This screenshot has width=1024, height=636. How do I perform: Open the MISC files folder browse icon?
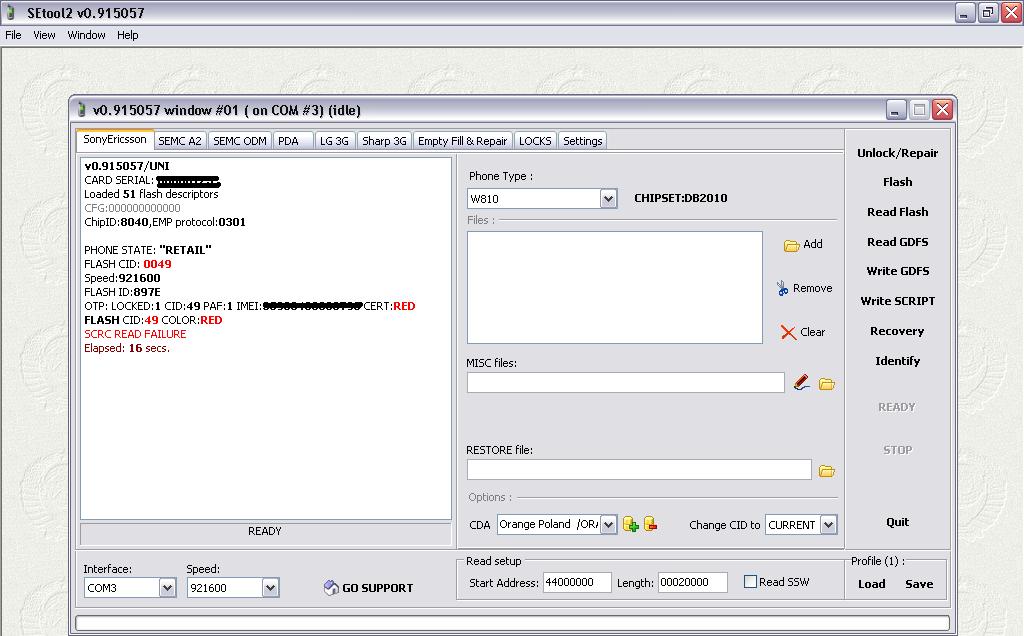point(827,384)
